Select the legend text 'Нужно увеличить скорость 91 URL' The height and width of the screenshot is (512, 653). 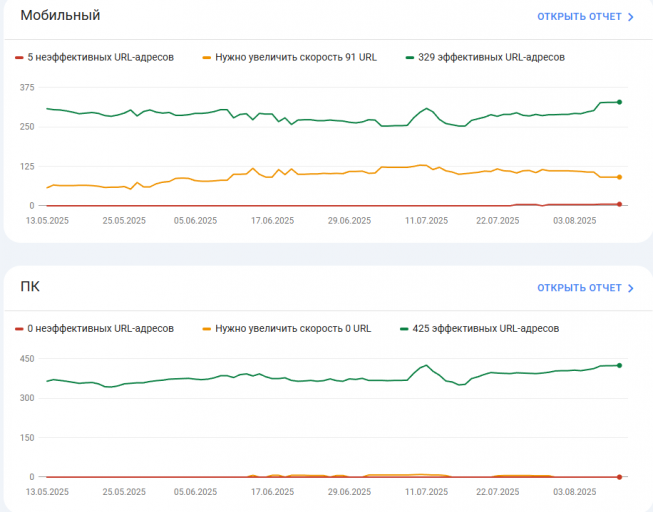[296, 57]
